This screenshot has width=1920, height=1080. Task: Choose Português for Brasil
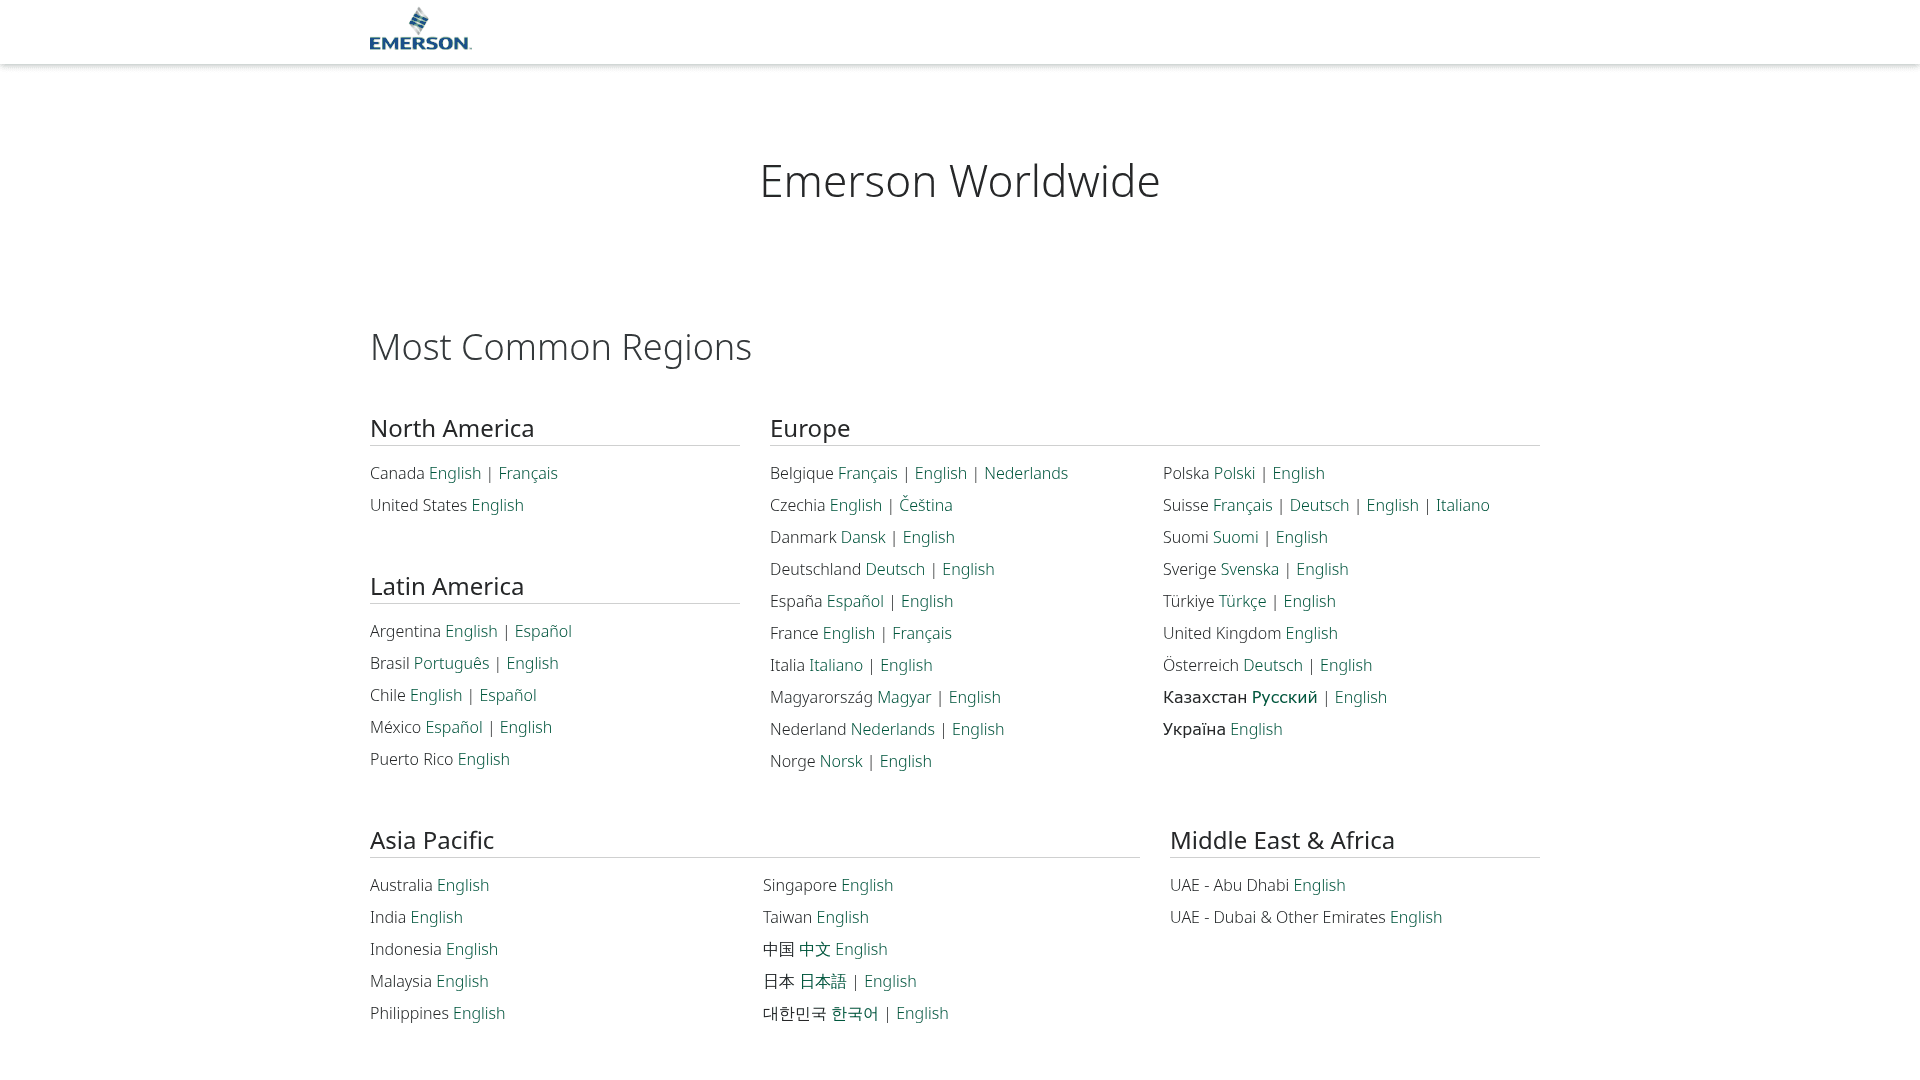452,663
